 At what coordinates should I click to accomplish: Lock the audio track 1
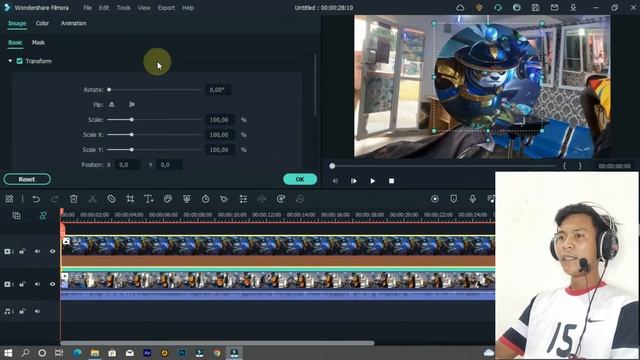[x=22, y=311]
